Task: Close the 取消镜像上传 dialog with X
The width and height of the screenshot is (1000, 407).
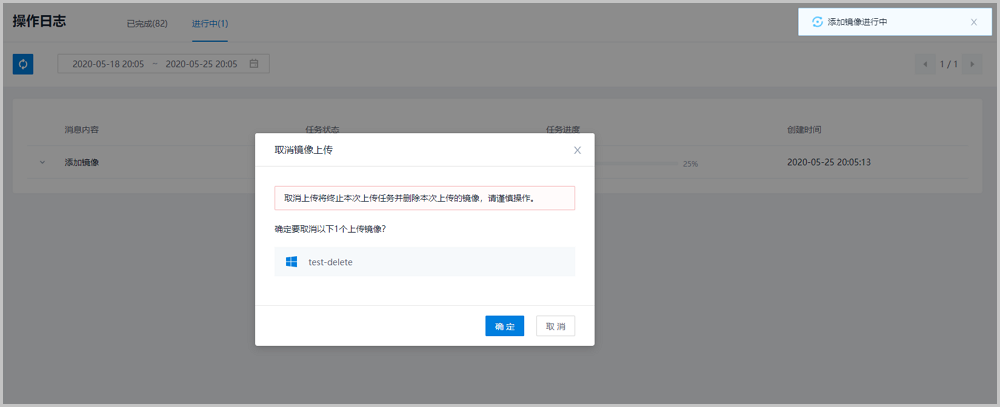Action: pyautogui.click(x=577, y=150)
